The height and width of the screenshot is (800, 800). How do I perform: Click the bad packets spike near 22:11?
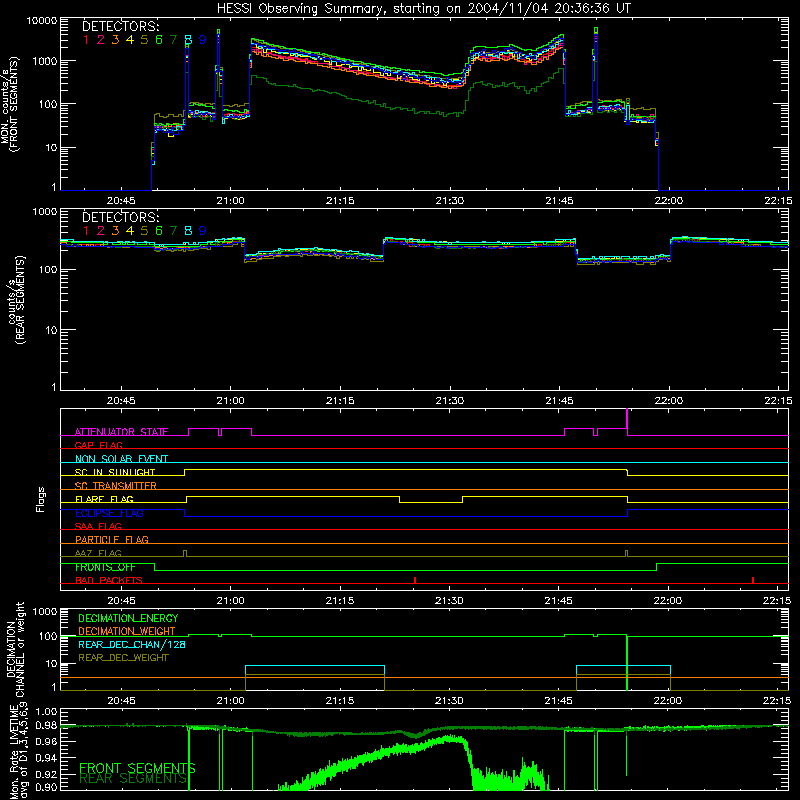tap(753, 580)
